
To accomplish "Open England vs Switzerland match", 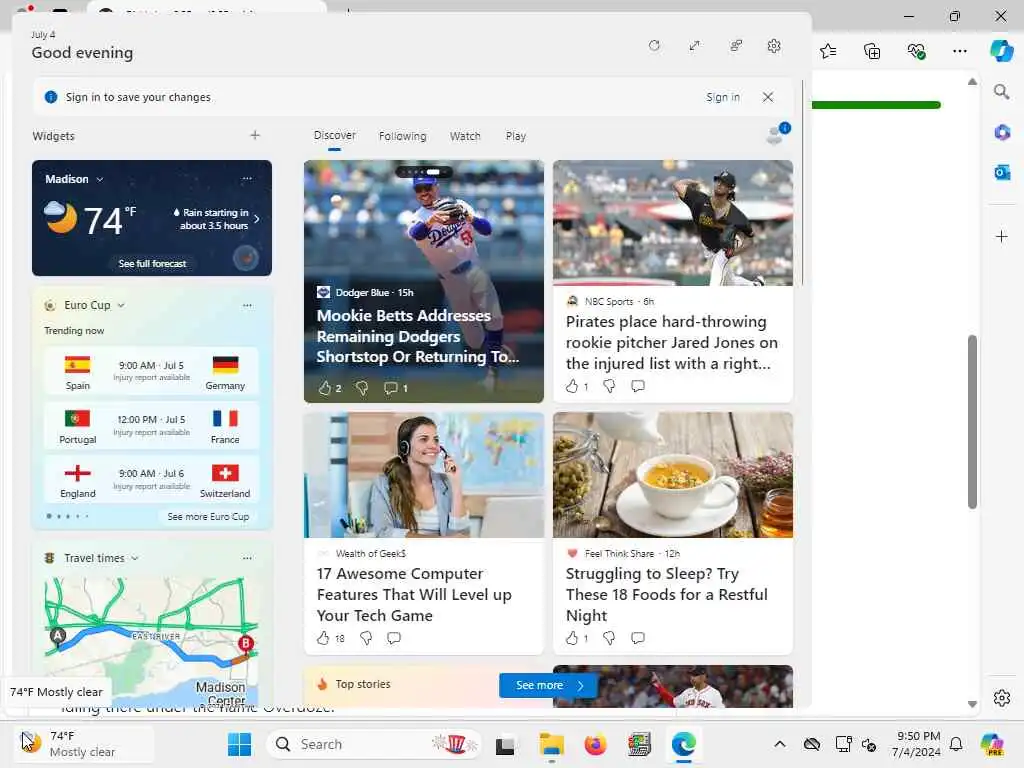I will 152,480.
